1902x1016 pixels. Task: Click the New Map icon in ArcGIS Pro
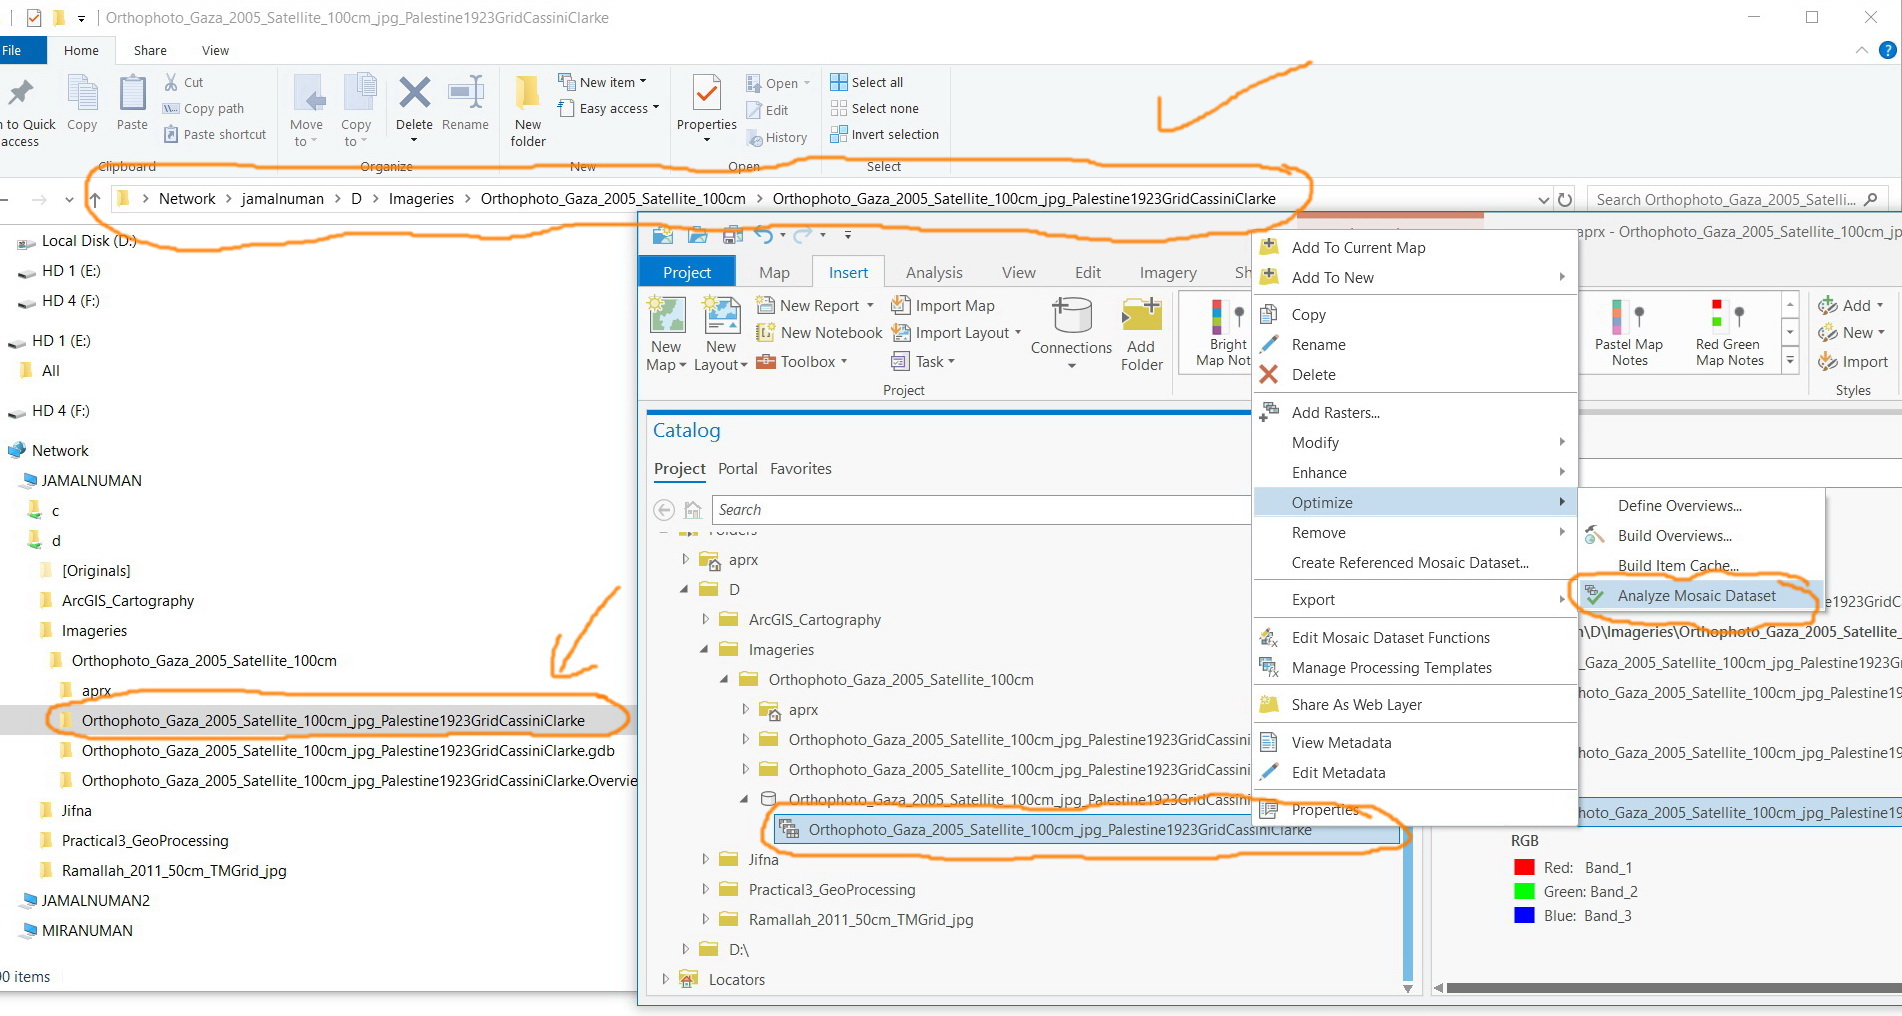point(666,315)
